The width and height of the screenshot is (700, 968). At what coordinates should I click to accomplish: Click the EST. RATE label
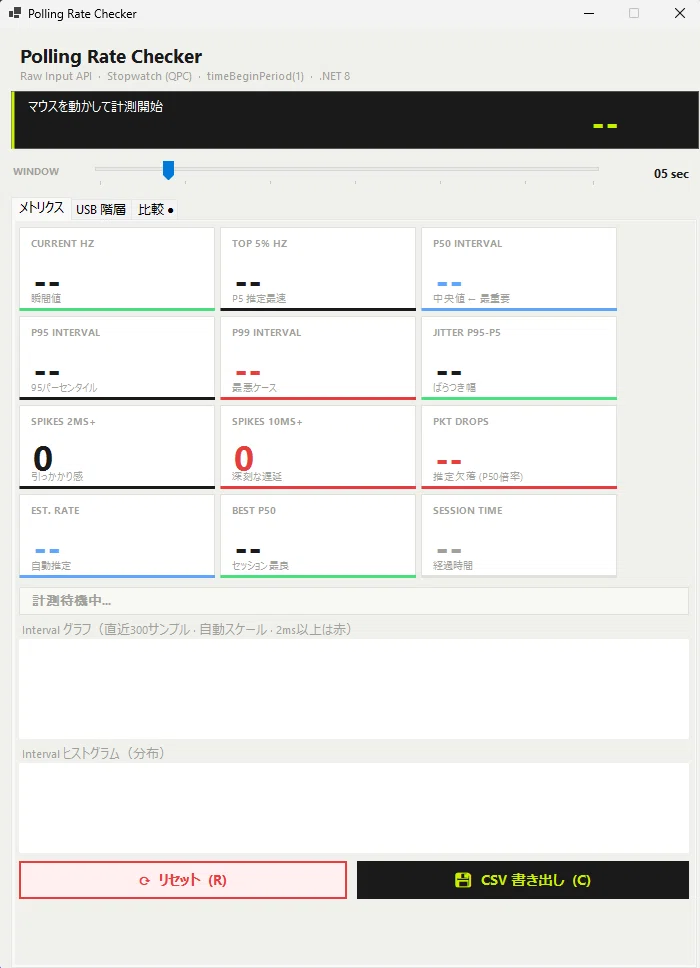pos(55,511)
